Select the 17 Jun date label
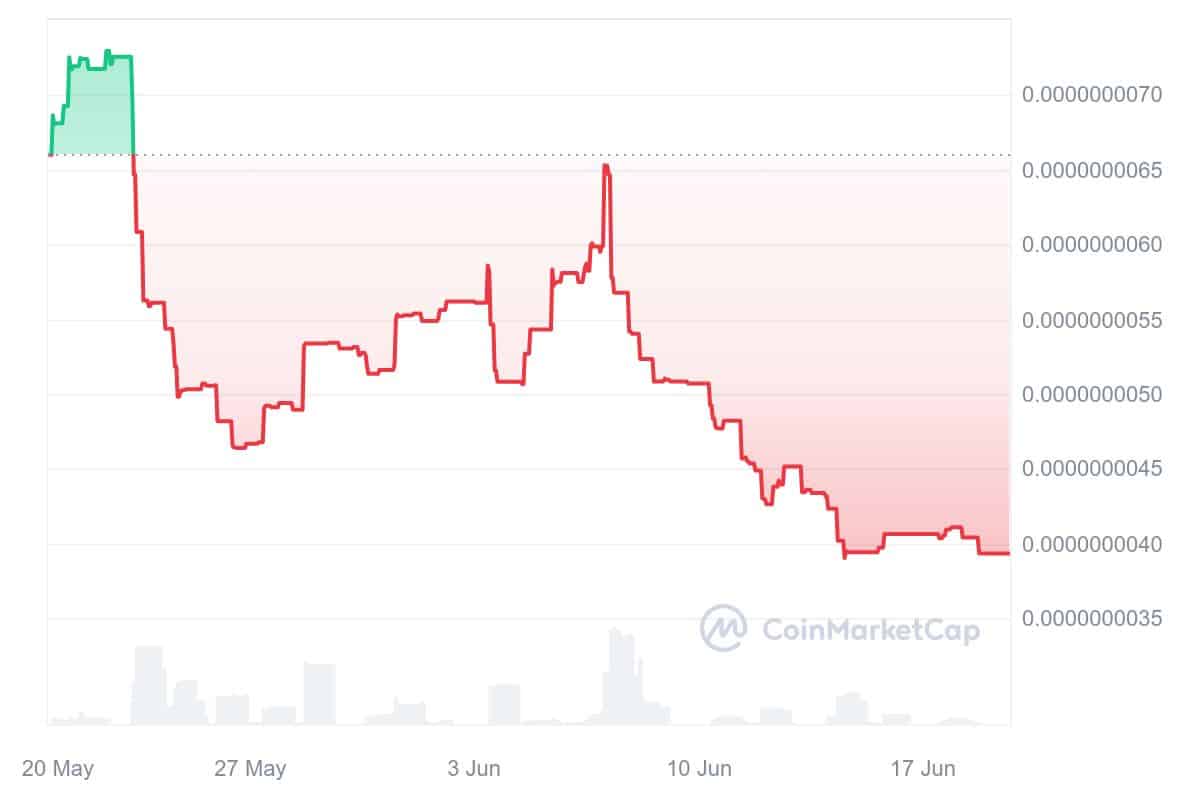 pos(923,769)
